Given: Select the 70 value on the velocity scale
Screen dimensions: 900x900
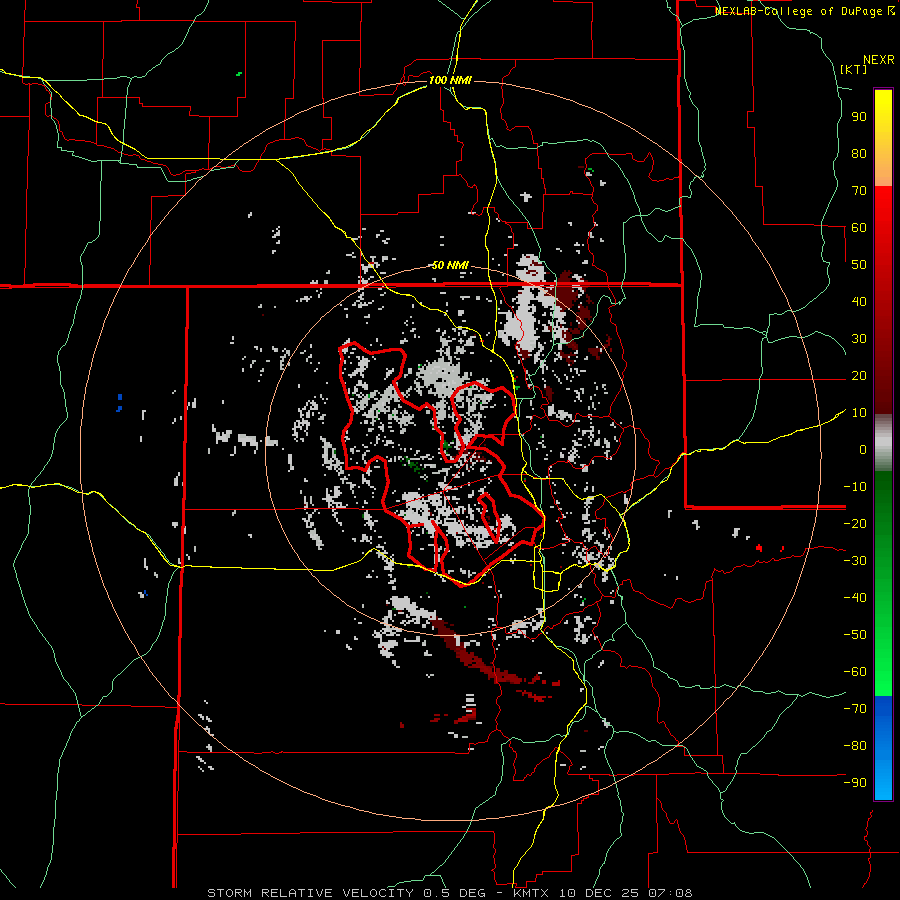Looking at the screenshot, I should (x=859, y=191).
